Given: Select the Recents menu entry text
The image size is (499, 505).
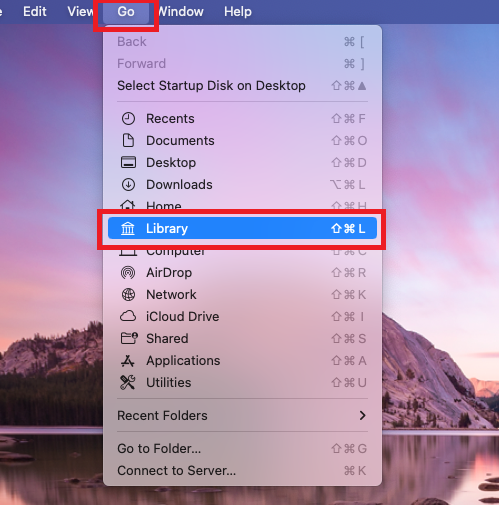Looking at the screenshot, I should tap(170, 119).
